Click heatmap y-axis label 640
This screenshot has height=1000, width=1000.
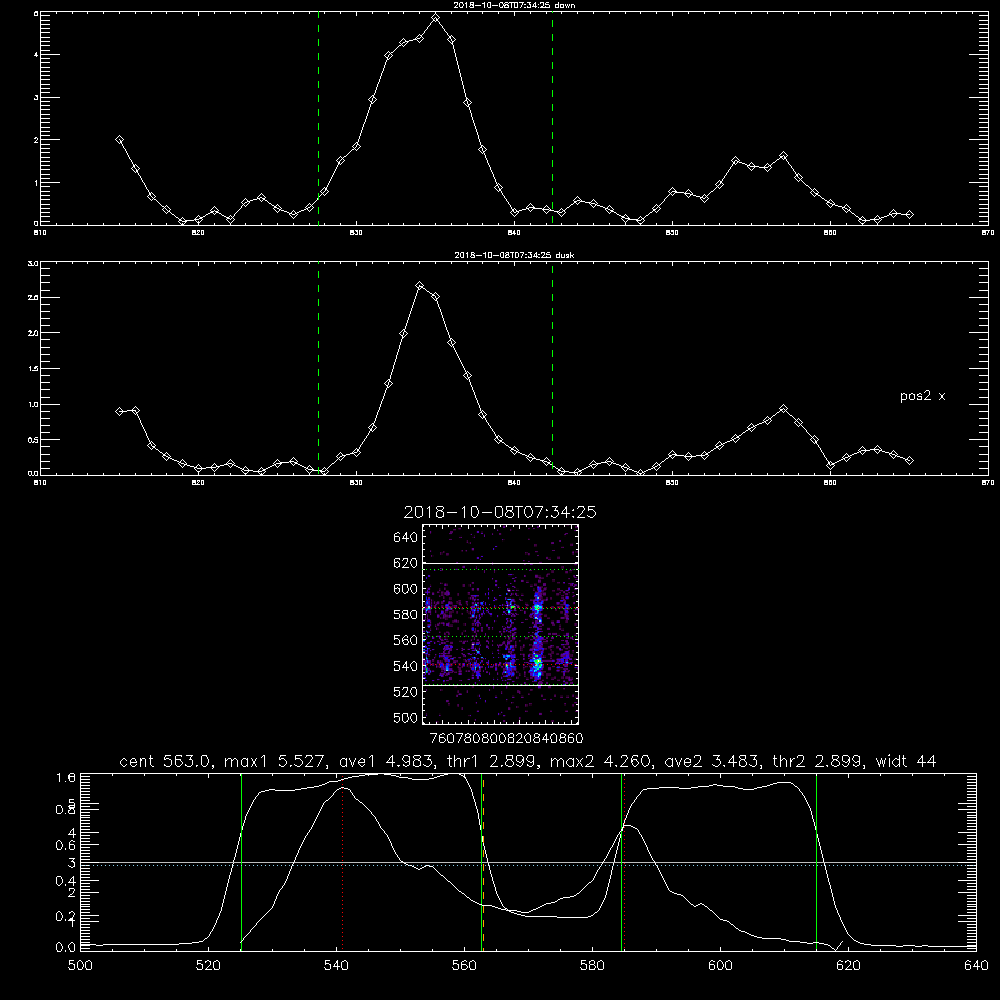406,538
